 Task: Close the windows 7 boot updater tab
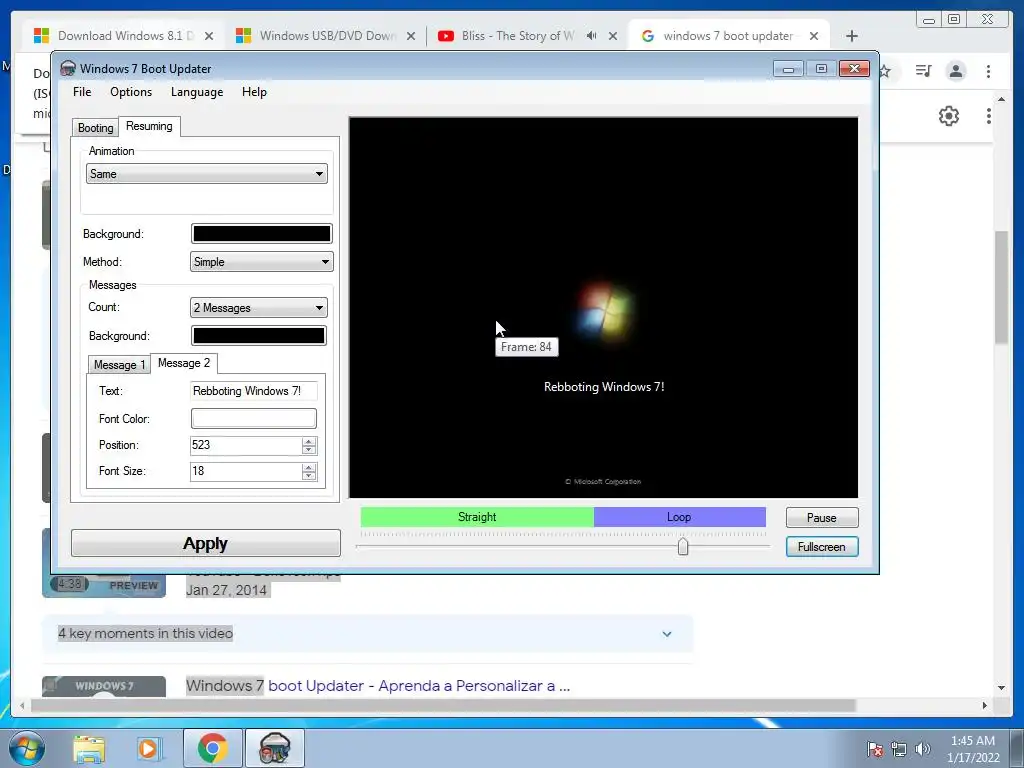(x=814, y=36)
